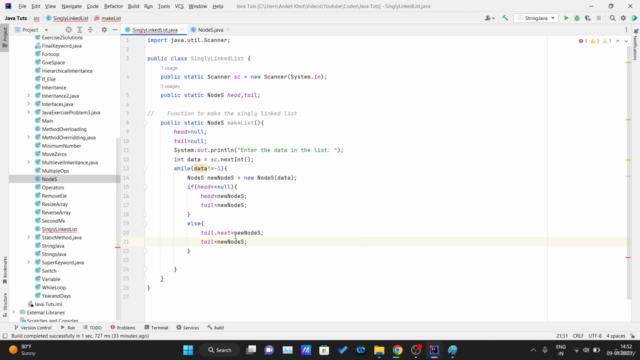Open the Navigate menu
Image resolution: width=640 pixels, height=360 pixels.
coord(71,6)
